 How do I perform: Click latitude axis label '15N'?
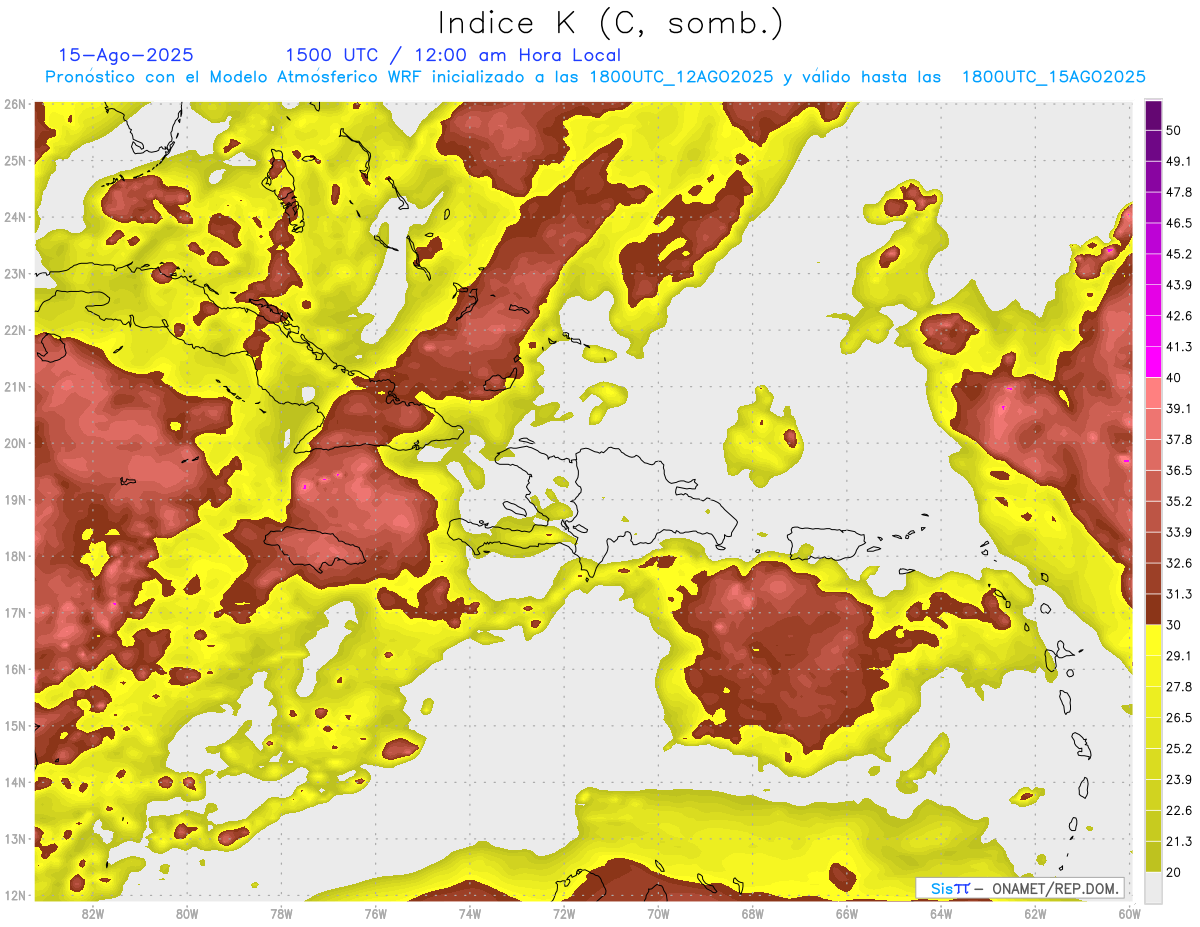click(15, 725)
